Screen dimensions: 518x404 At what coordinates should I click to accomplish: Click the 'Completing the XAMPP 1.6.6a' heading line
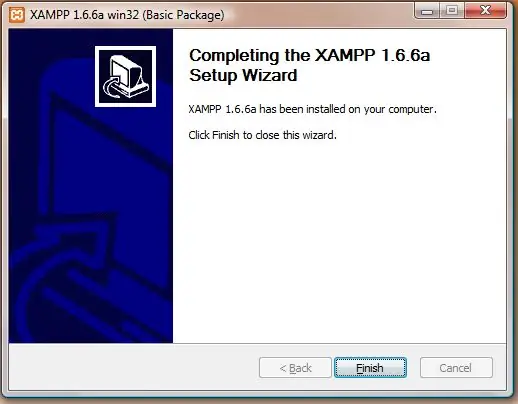(x=309, y=55)
